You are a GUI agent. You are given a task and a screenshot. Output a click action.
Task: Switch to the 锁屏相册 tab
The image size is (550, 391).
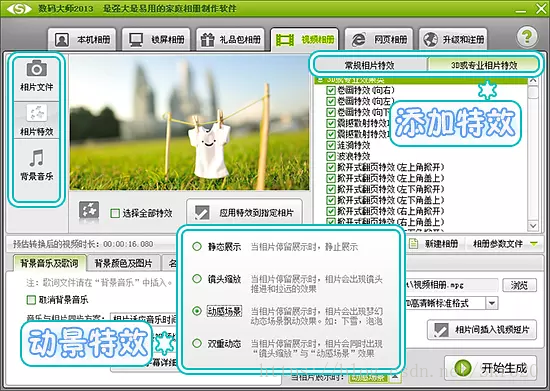(x=156, y=39)
